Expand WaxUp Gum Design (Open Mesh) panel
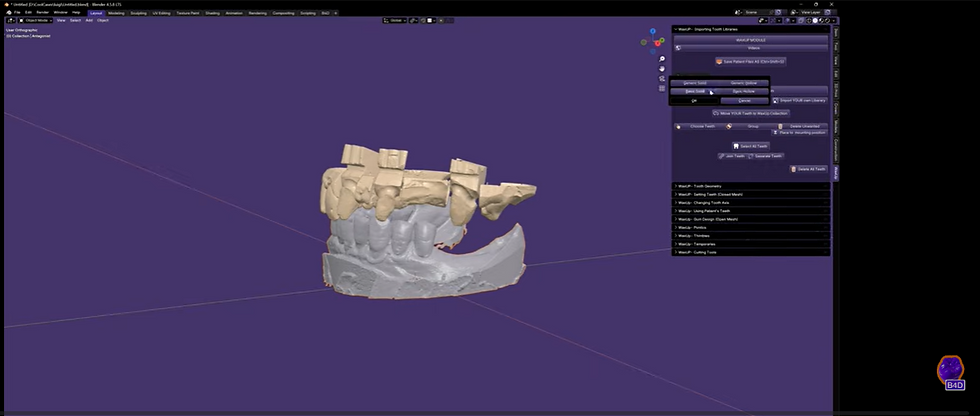 pos(751,219)
